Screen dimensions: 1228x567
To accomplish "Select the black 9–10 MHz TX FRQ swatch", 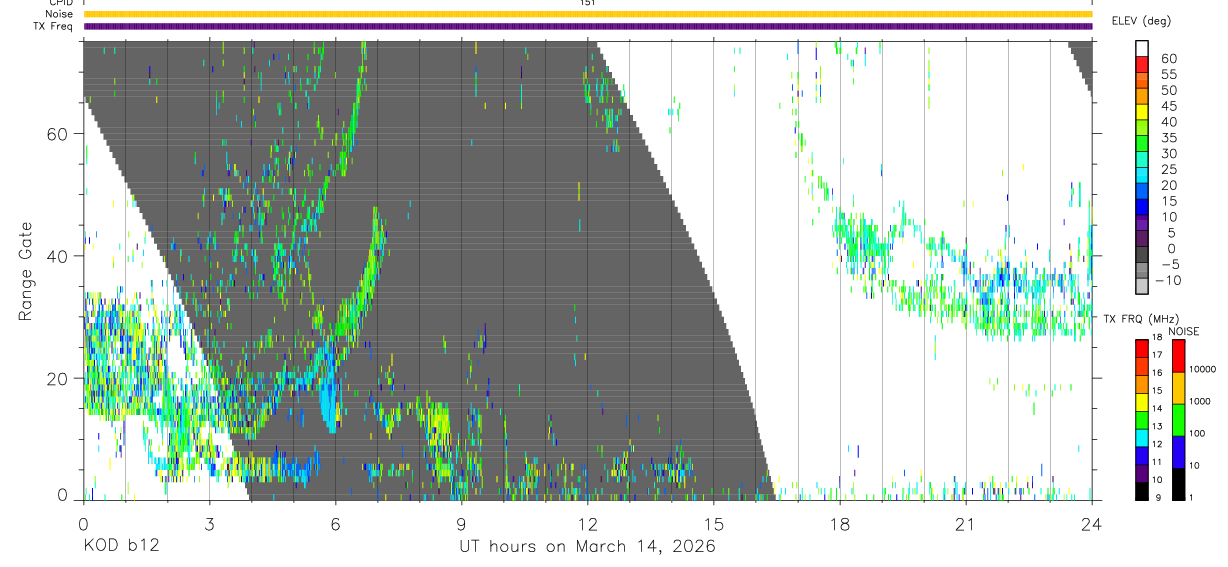I will point(1141,490).
